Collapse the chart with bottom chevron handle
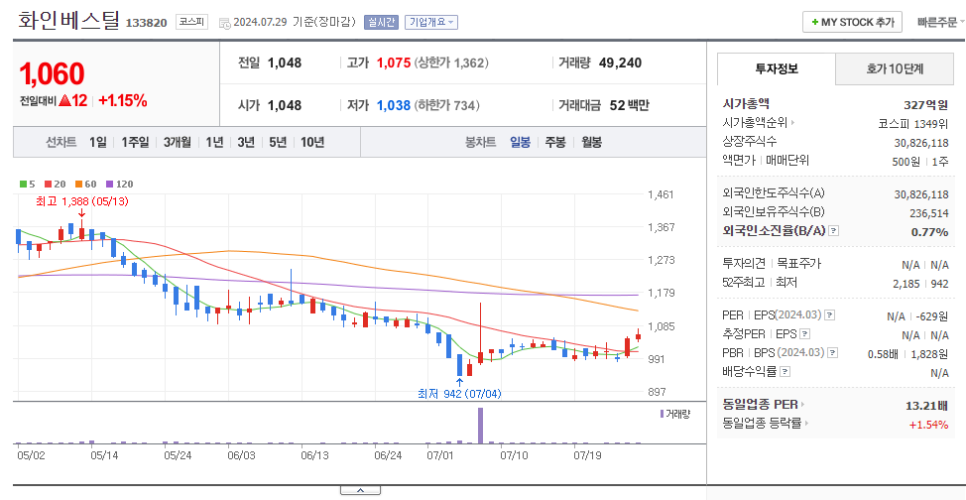Viewport: 966px width, 500px height. [360, 490]
